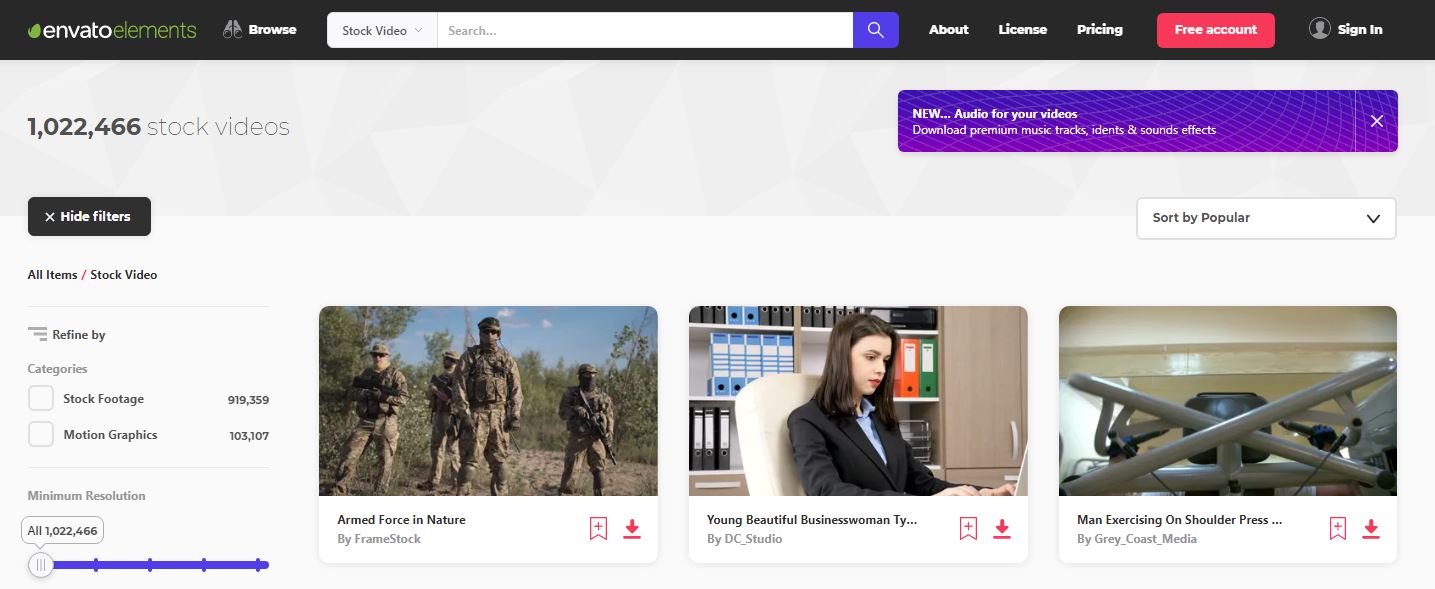This screenshot has width=1435, height=589.
Task: Download the Young Beautiful Businesswoman video
Action: [1002, 529]
